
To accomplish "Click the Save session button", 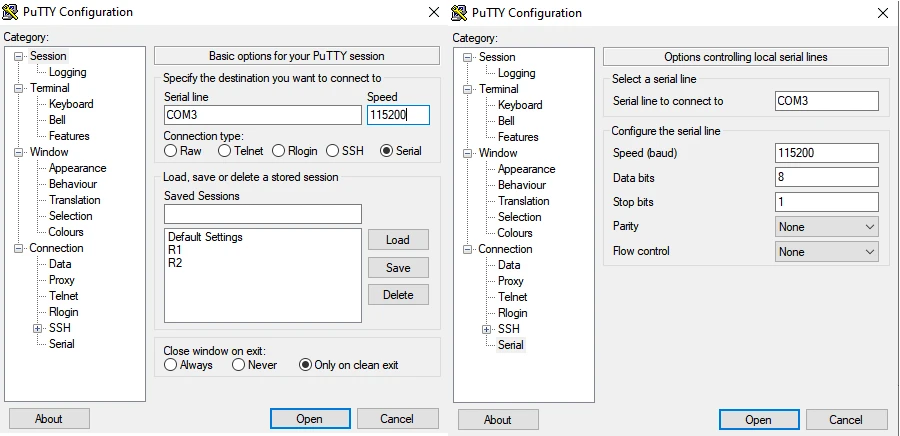I will 397,268.
